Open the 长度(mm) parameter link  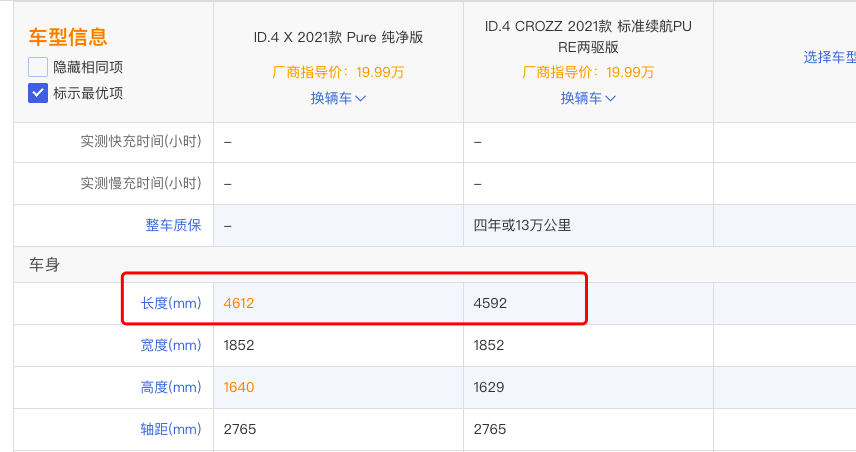[171, 304]
